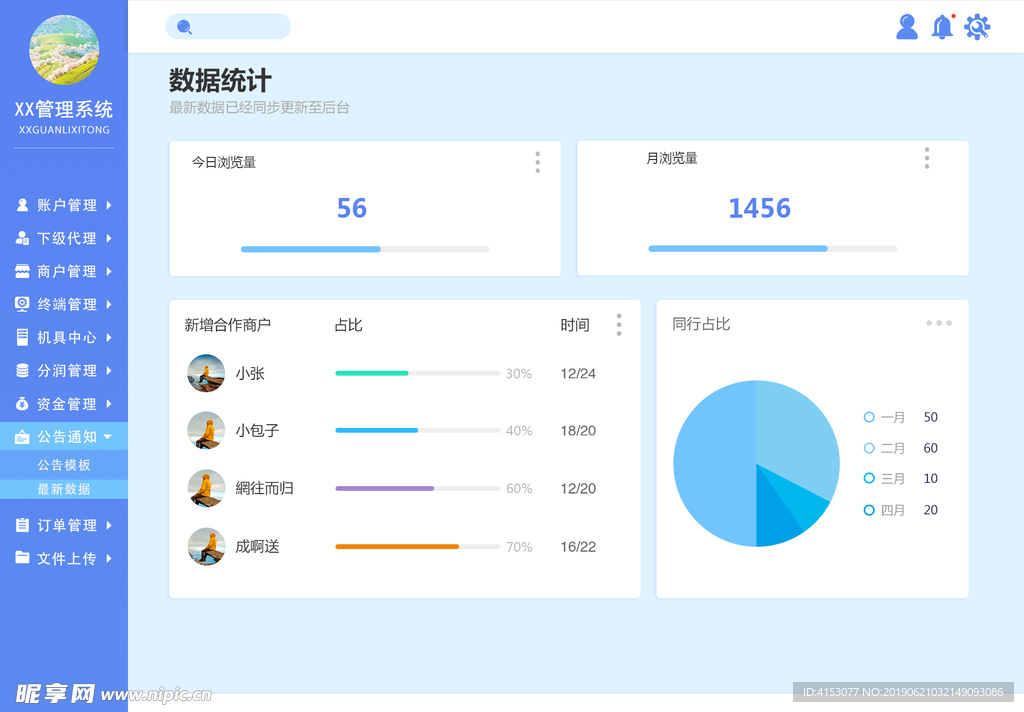Toggle the 三月 legend marker
The image size is (1024, 712).
click(x=869, y=478)
